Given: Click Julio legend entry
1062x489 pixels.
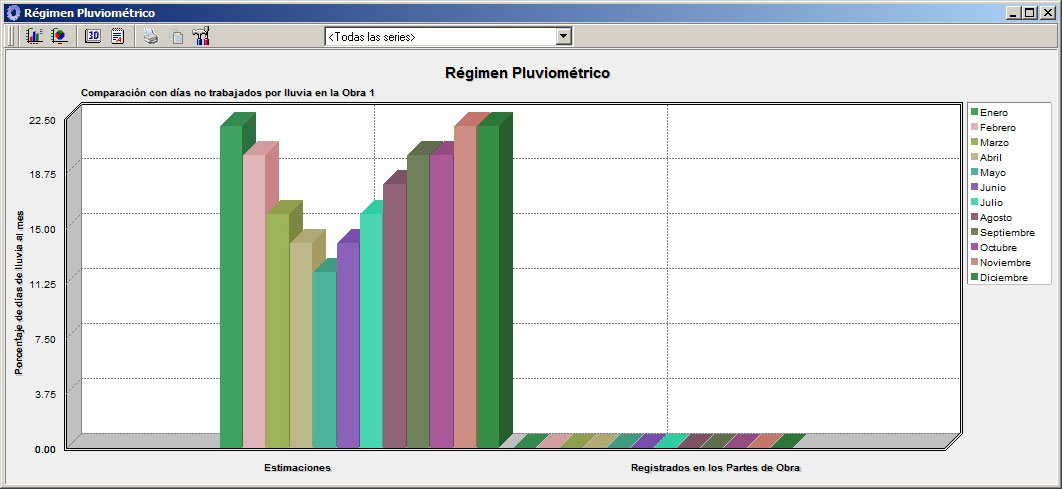Looking at the screenshot, I should coord(993,202).
